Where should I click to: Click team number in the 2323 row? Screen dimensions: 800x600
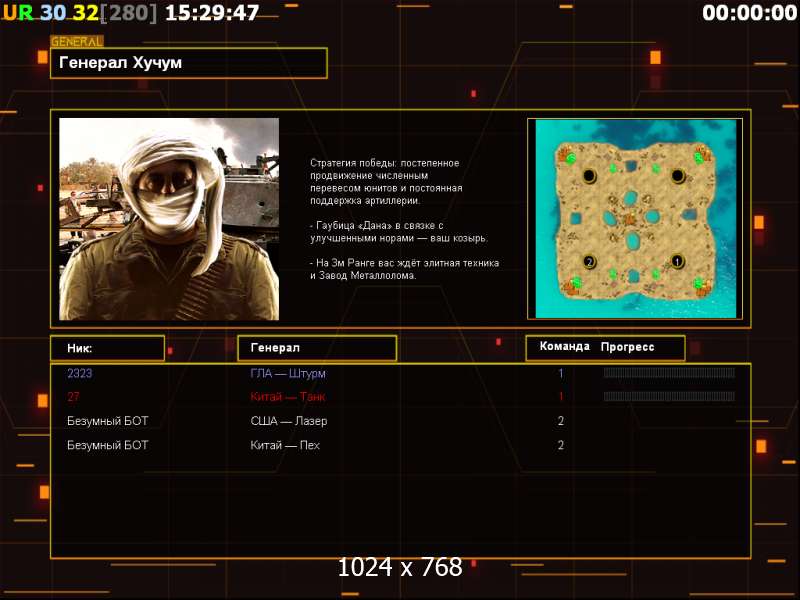point(561,373)
